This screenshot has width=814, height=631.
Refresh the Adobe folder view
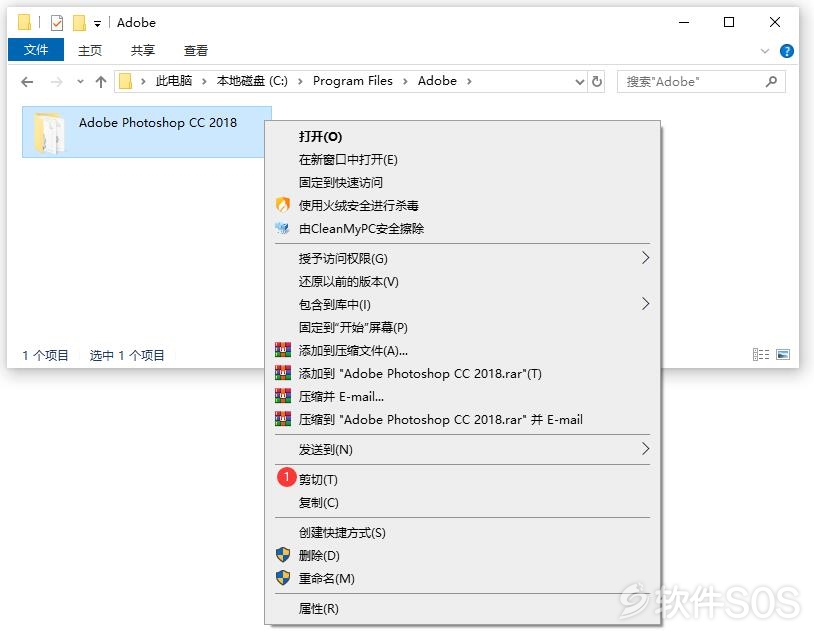pos(597,82)
